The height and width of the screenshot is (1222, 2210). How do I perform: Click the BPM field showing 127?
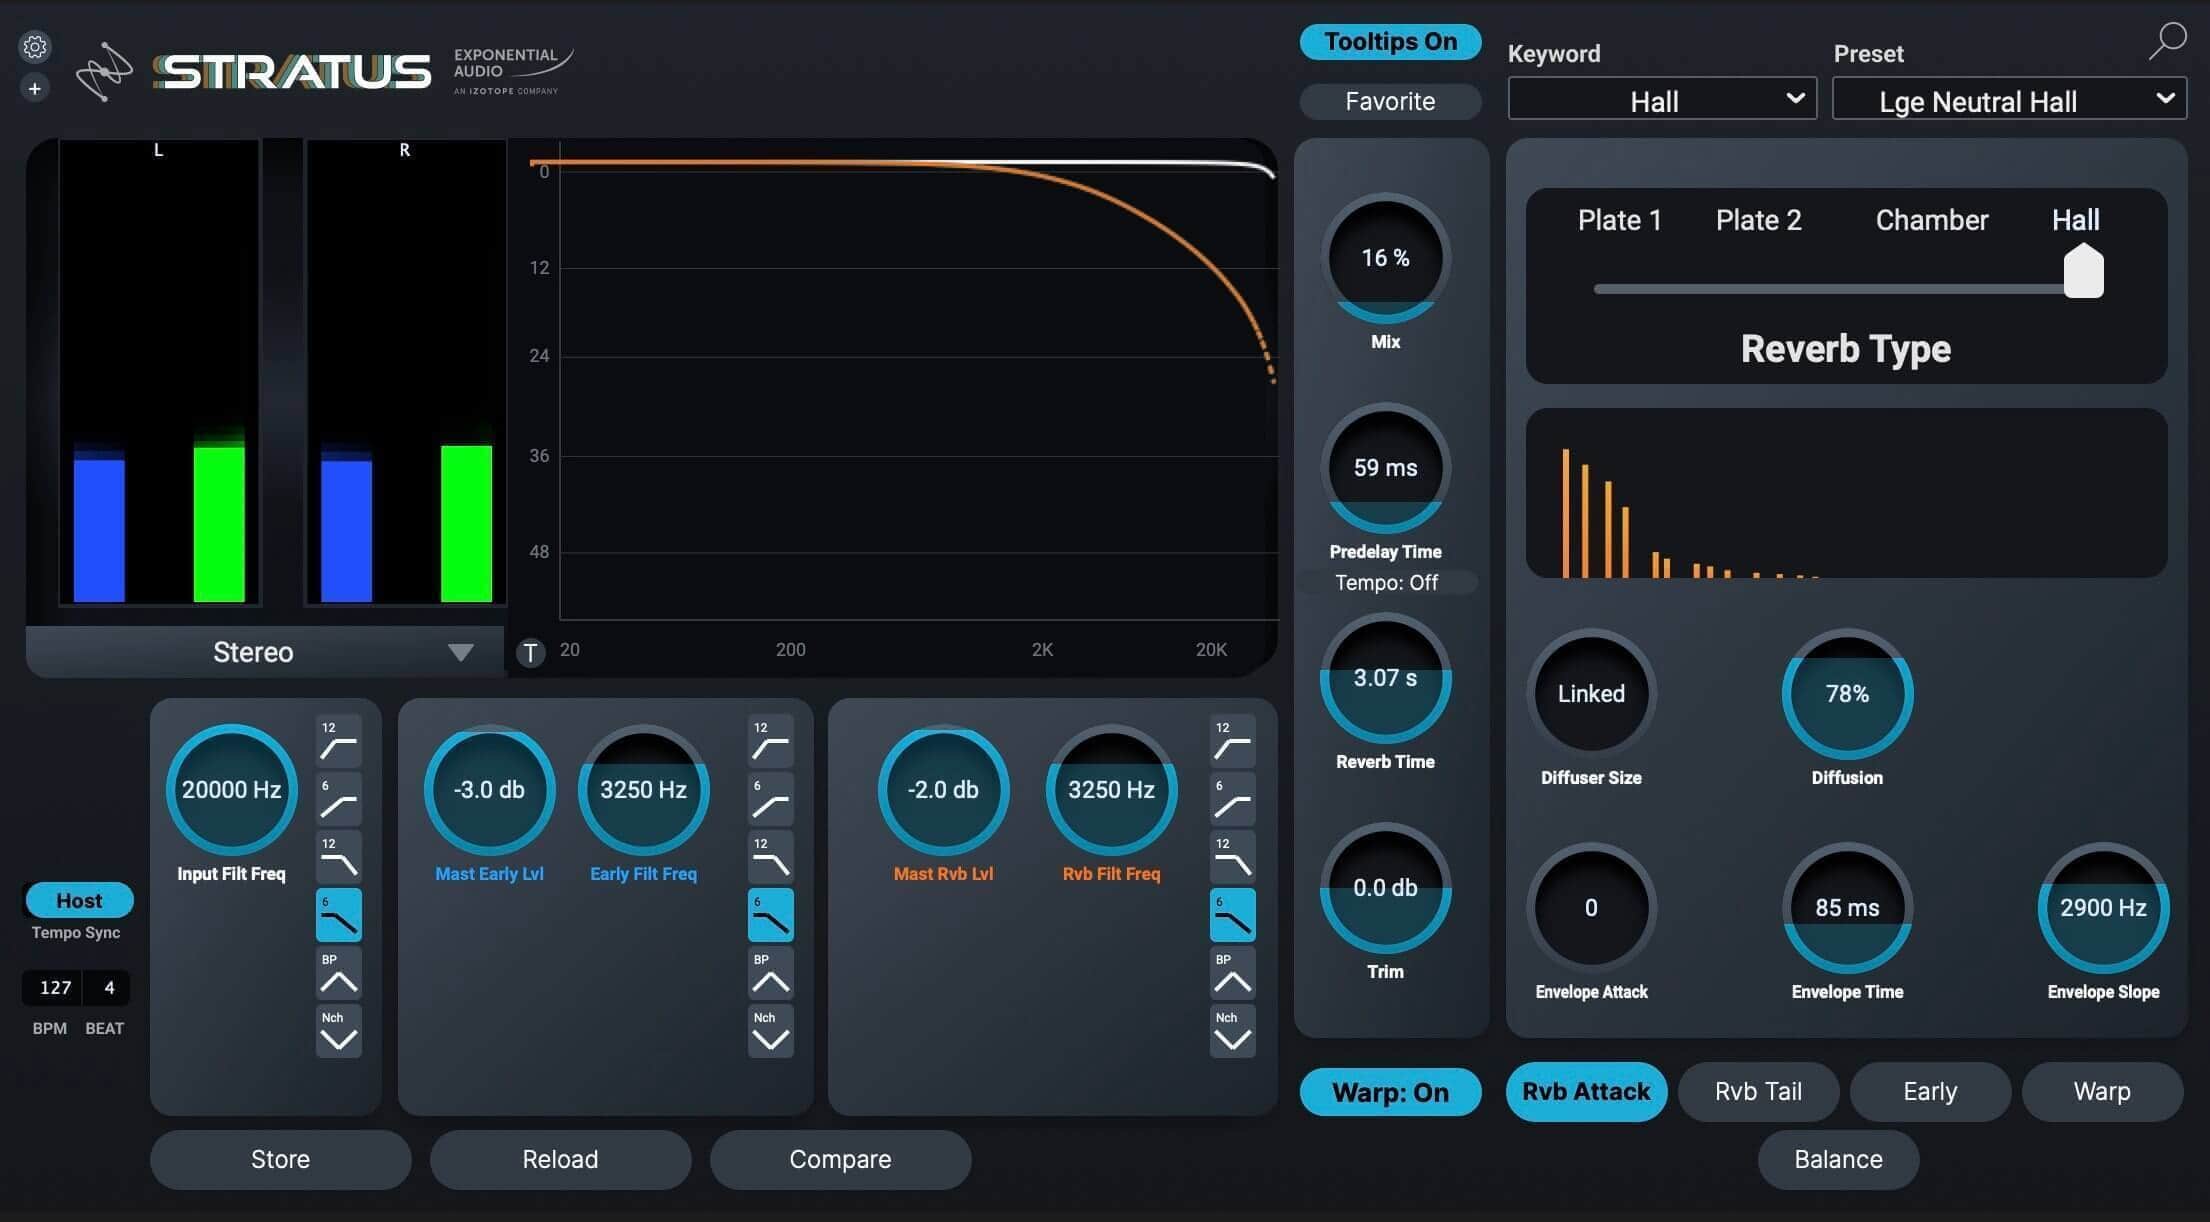55,988
